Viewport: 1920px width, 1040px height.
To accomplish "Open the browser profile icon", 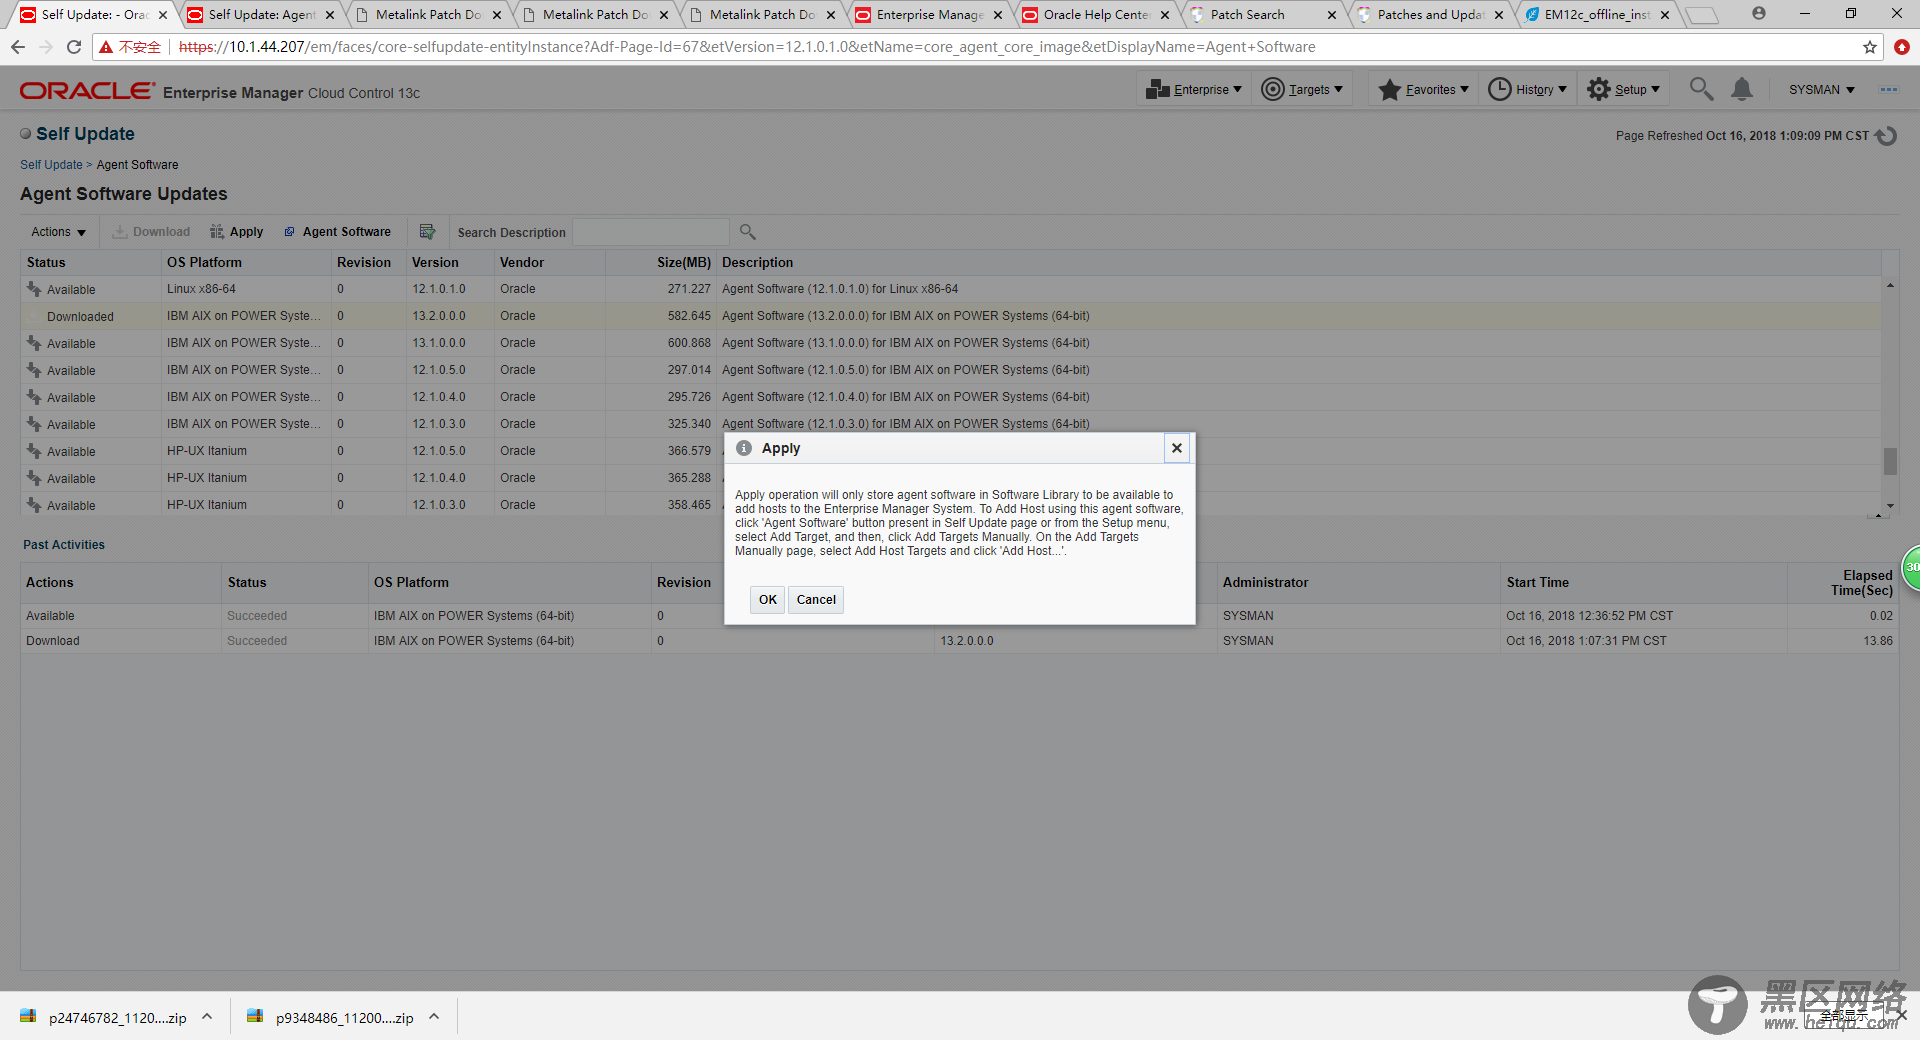I will pyautogui.click(x=1759, y=14).
